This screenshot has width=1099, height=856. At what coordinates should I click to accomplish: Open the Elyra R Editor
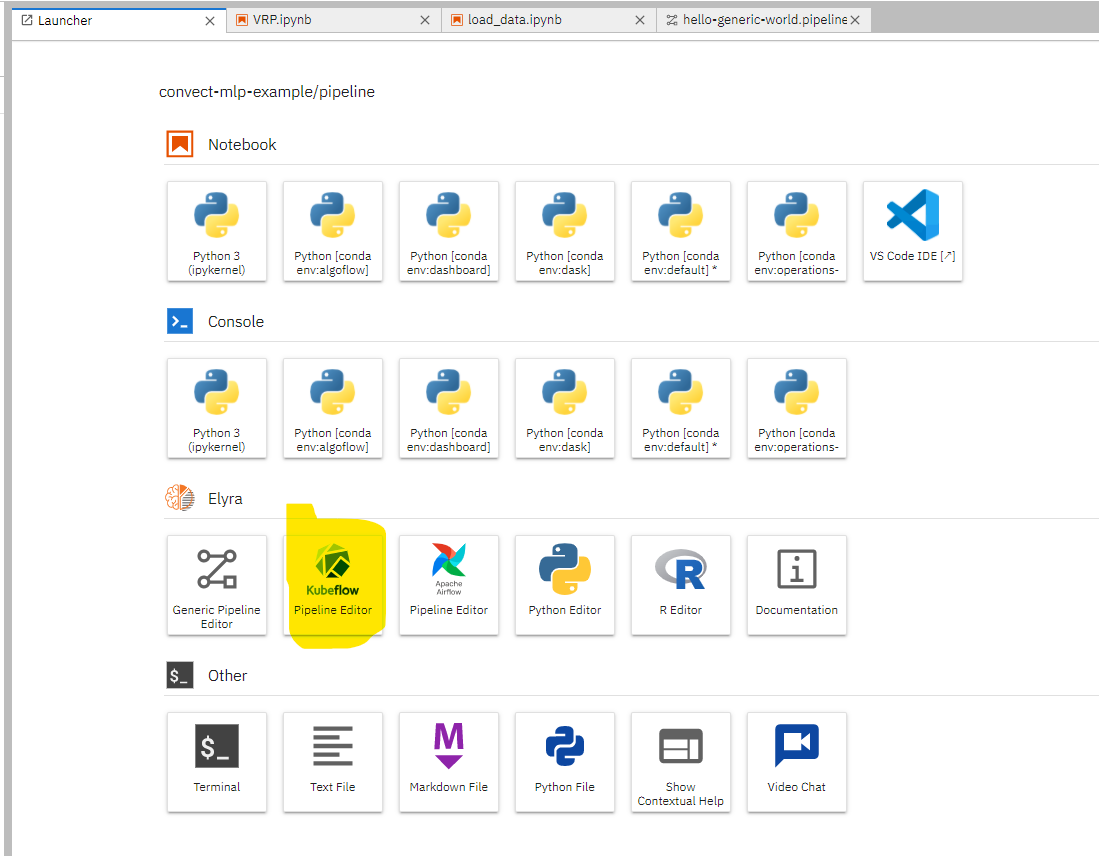click(x=681, y=585)
